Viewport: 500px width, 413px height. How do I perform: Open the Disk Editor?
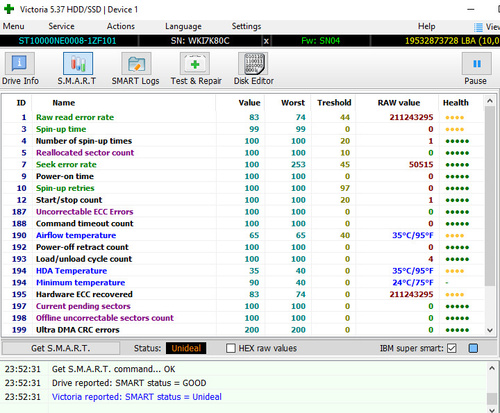[x=253, y=64]
